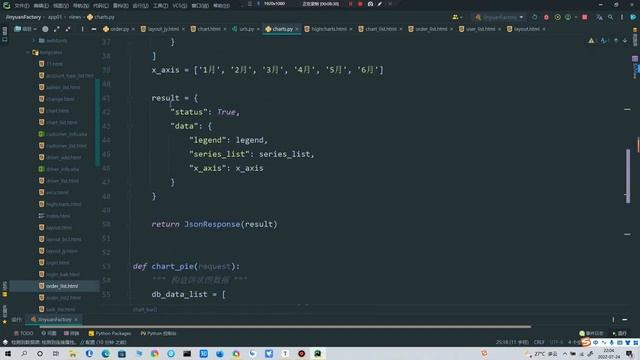
Task: Close the order.py tab
Action: click(133, 29)
